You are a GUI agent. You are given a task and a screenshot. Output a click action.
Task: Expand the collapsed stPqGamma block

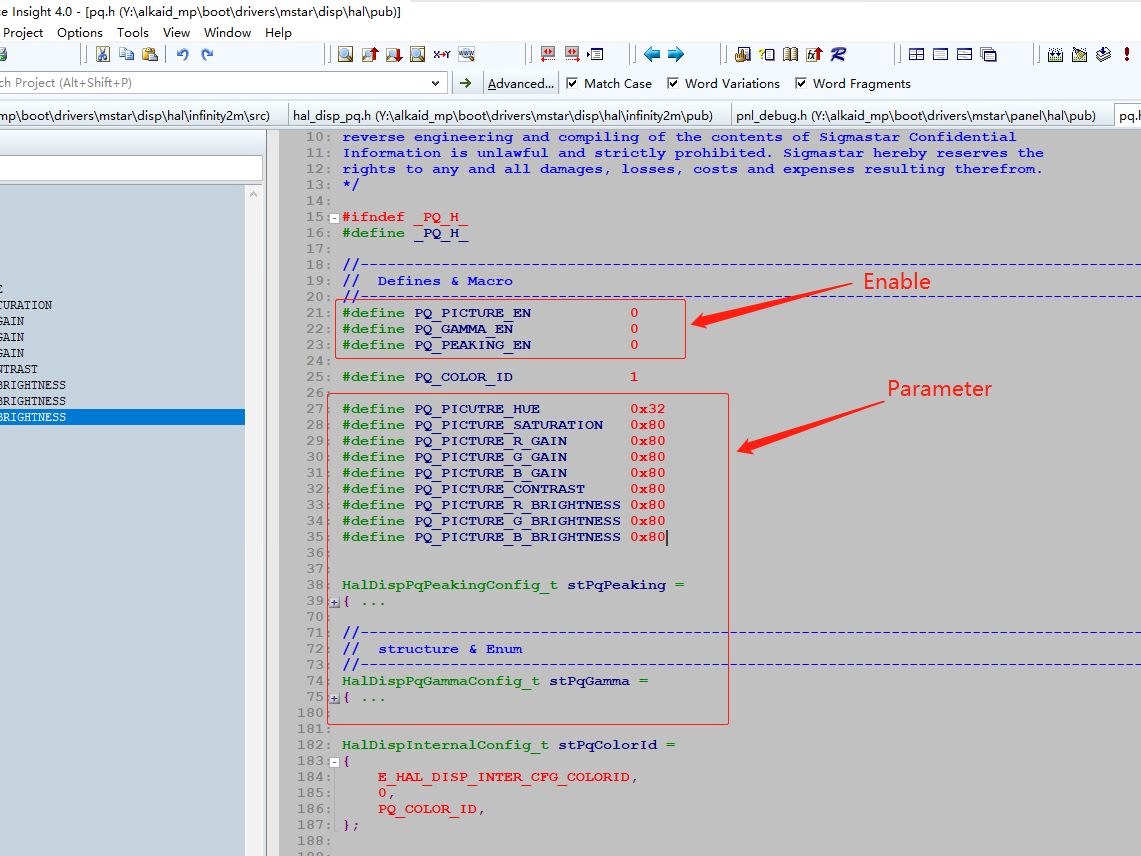click(x=335, y=698)
